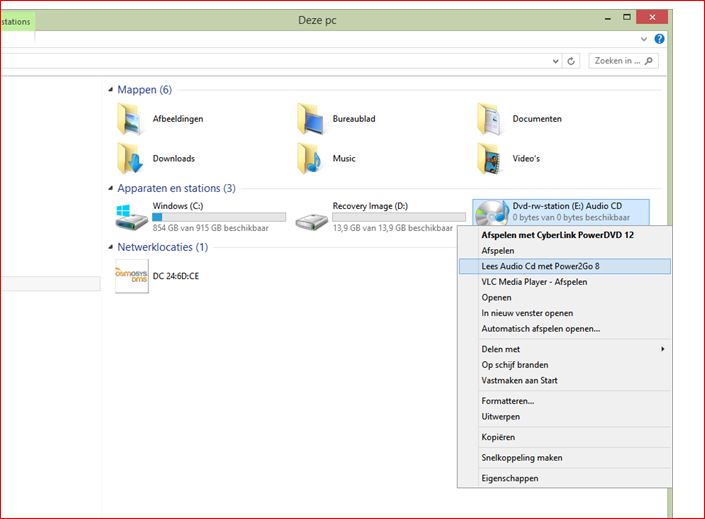This screenshot has height=519, width=705.
Task: Close the Deze pc window
Action: tap(652, 18)
